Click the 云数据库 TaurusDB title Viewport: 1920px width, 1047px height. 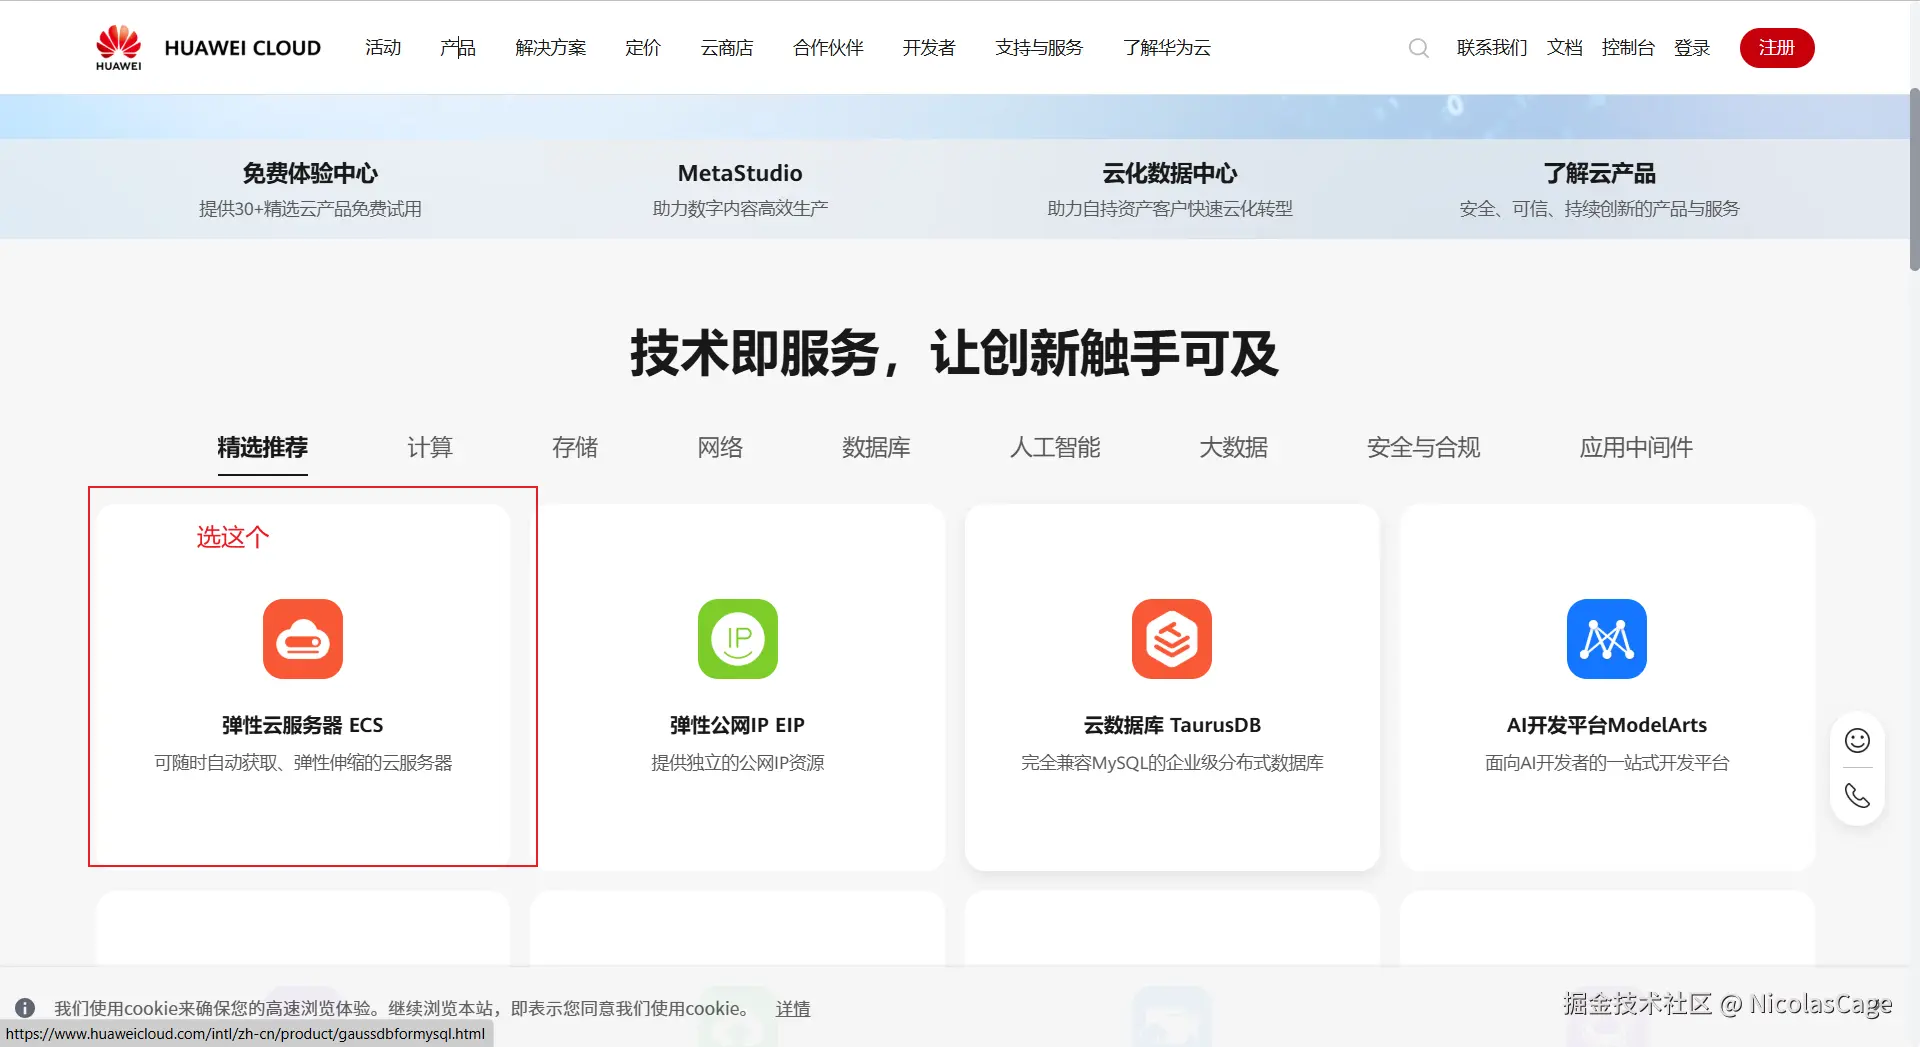[1172, 725]
